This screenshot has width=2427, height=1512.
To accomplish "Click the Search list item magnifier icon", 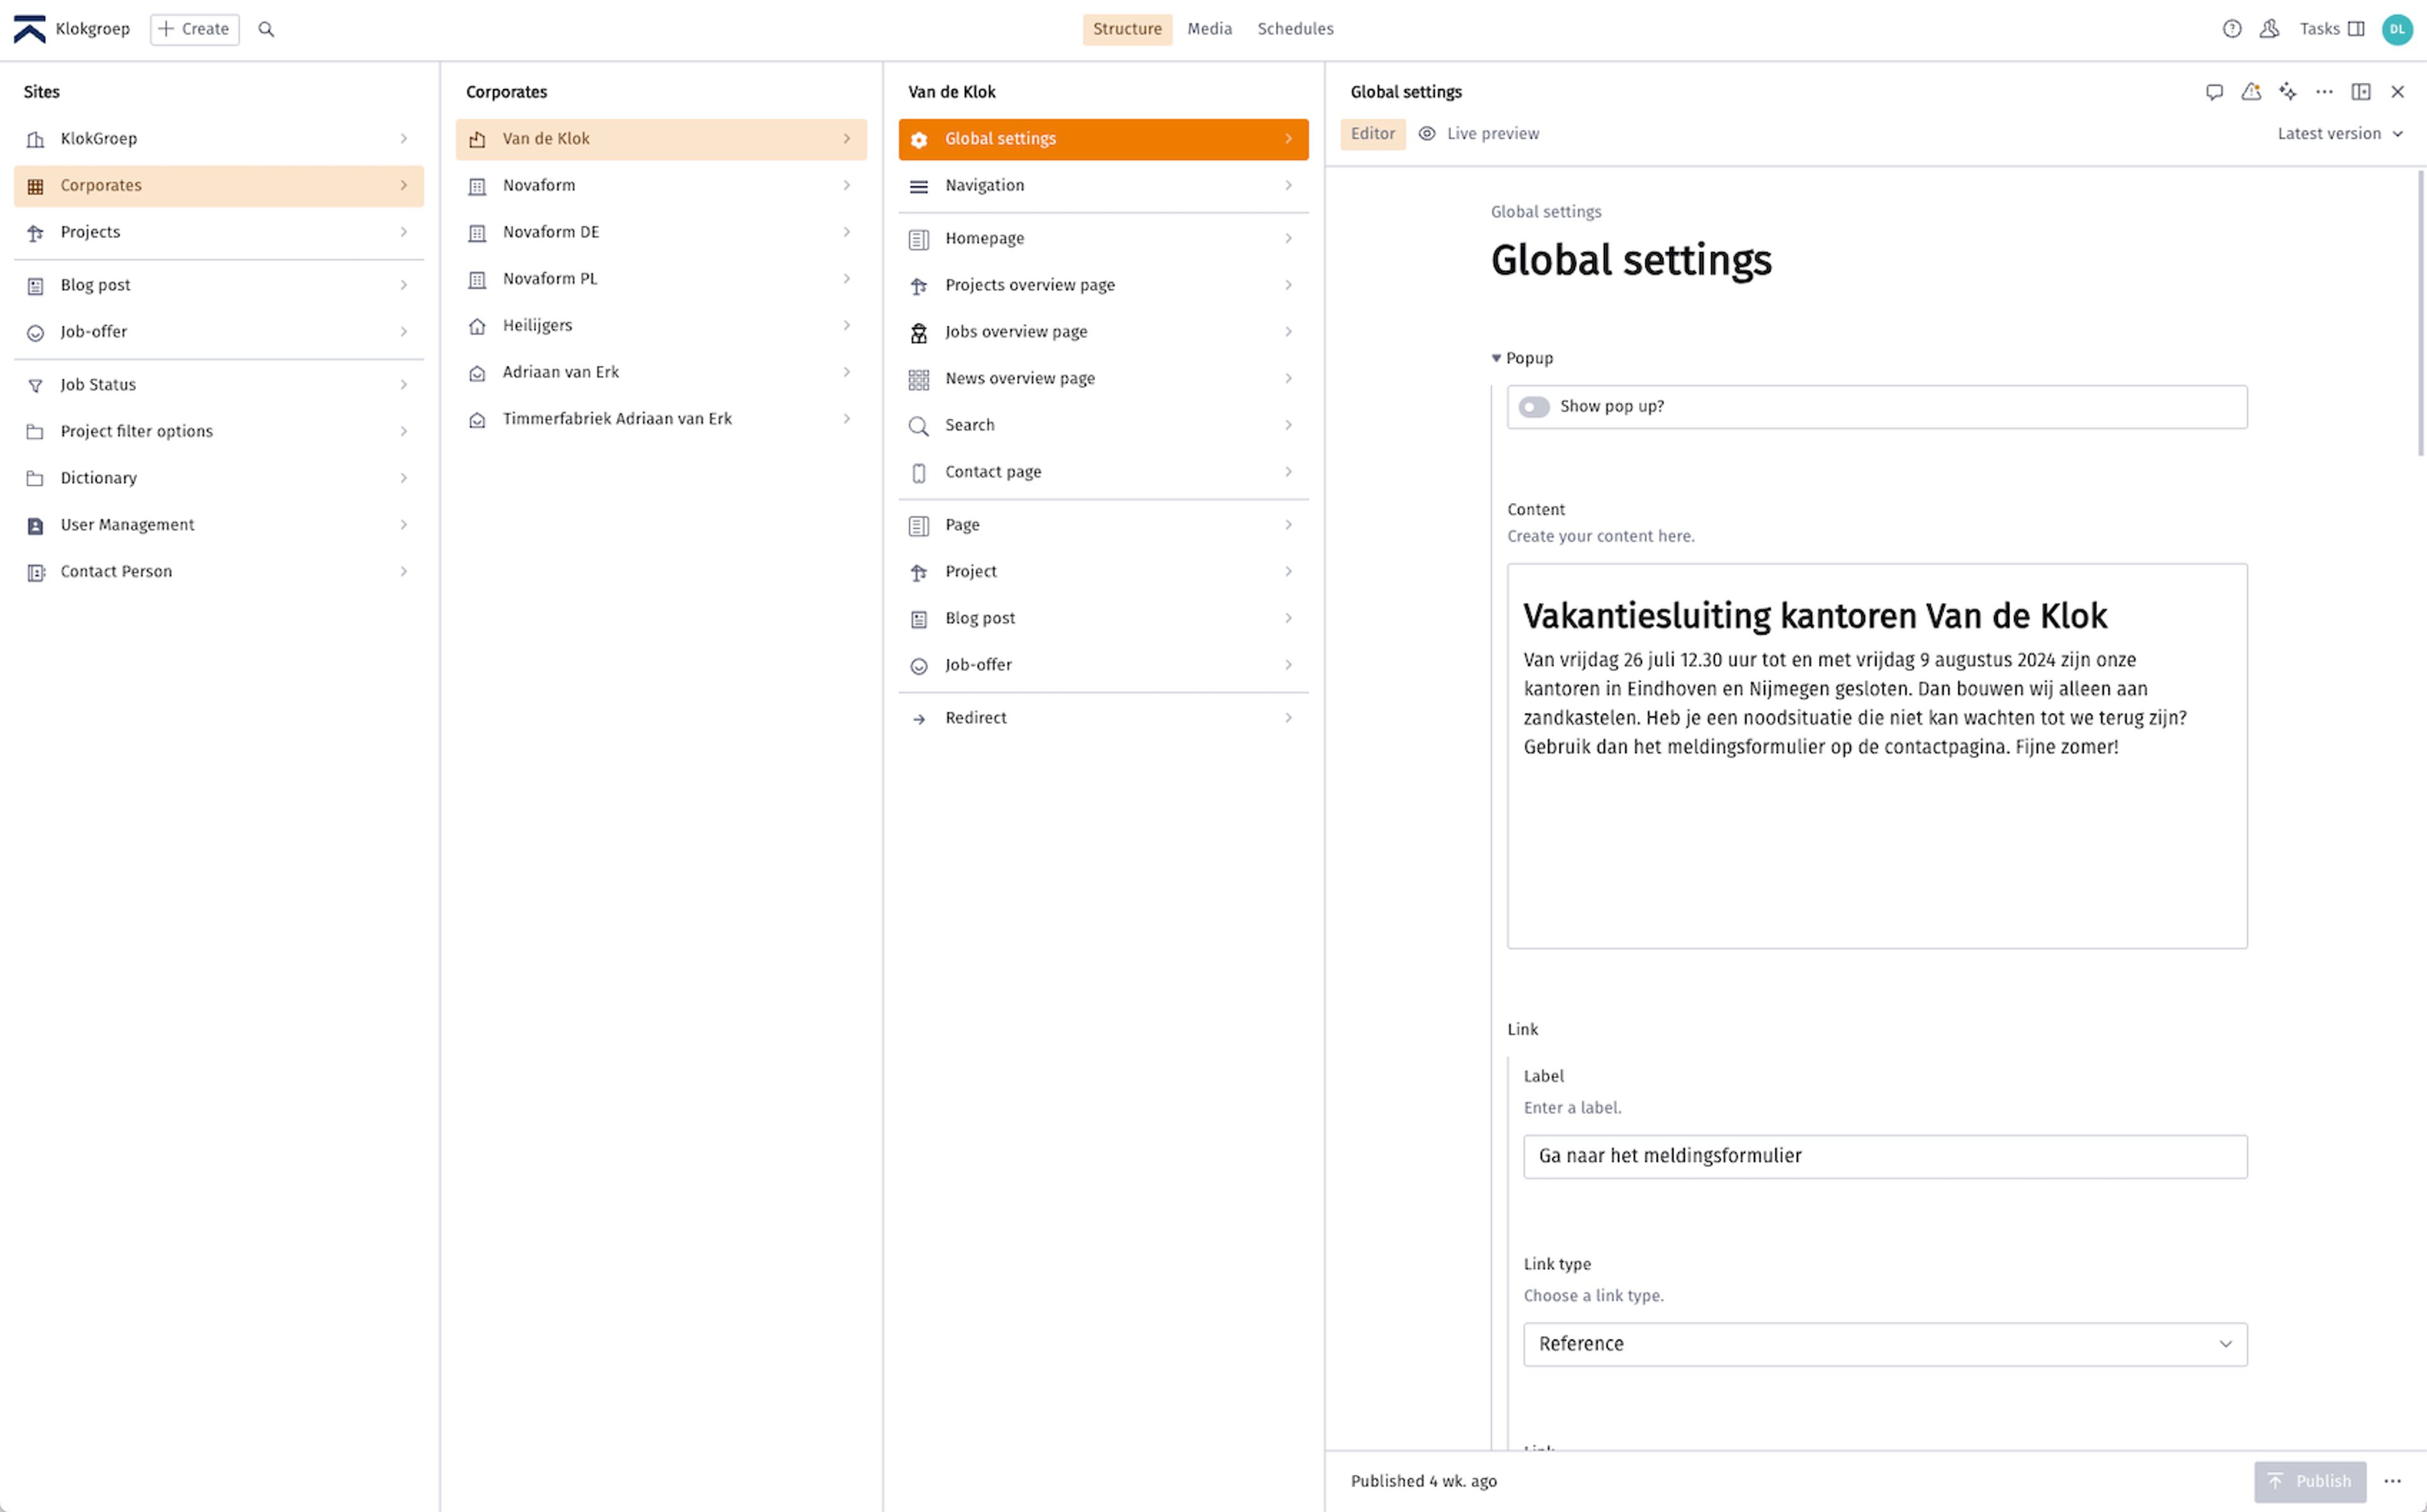I will (919, 427).
